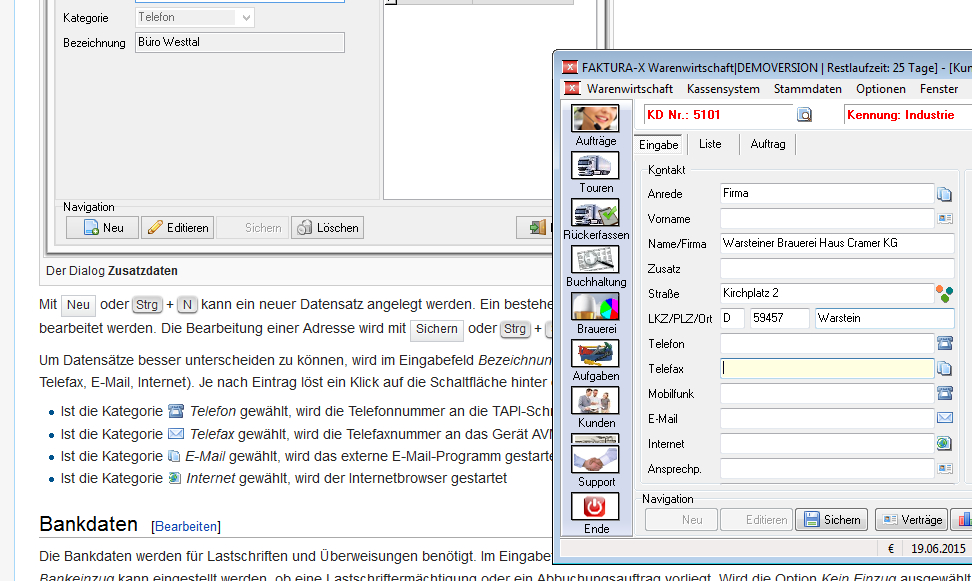Click Editieren button in Zusatzdaten dialog
Screen dimensions: 972x581
pos(178,228)
